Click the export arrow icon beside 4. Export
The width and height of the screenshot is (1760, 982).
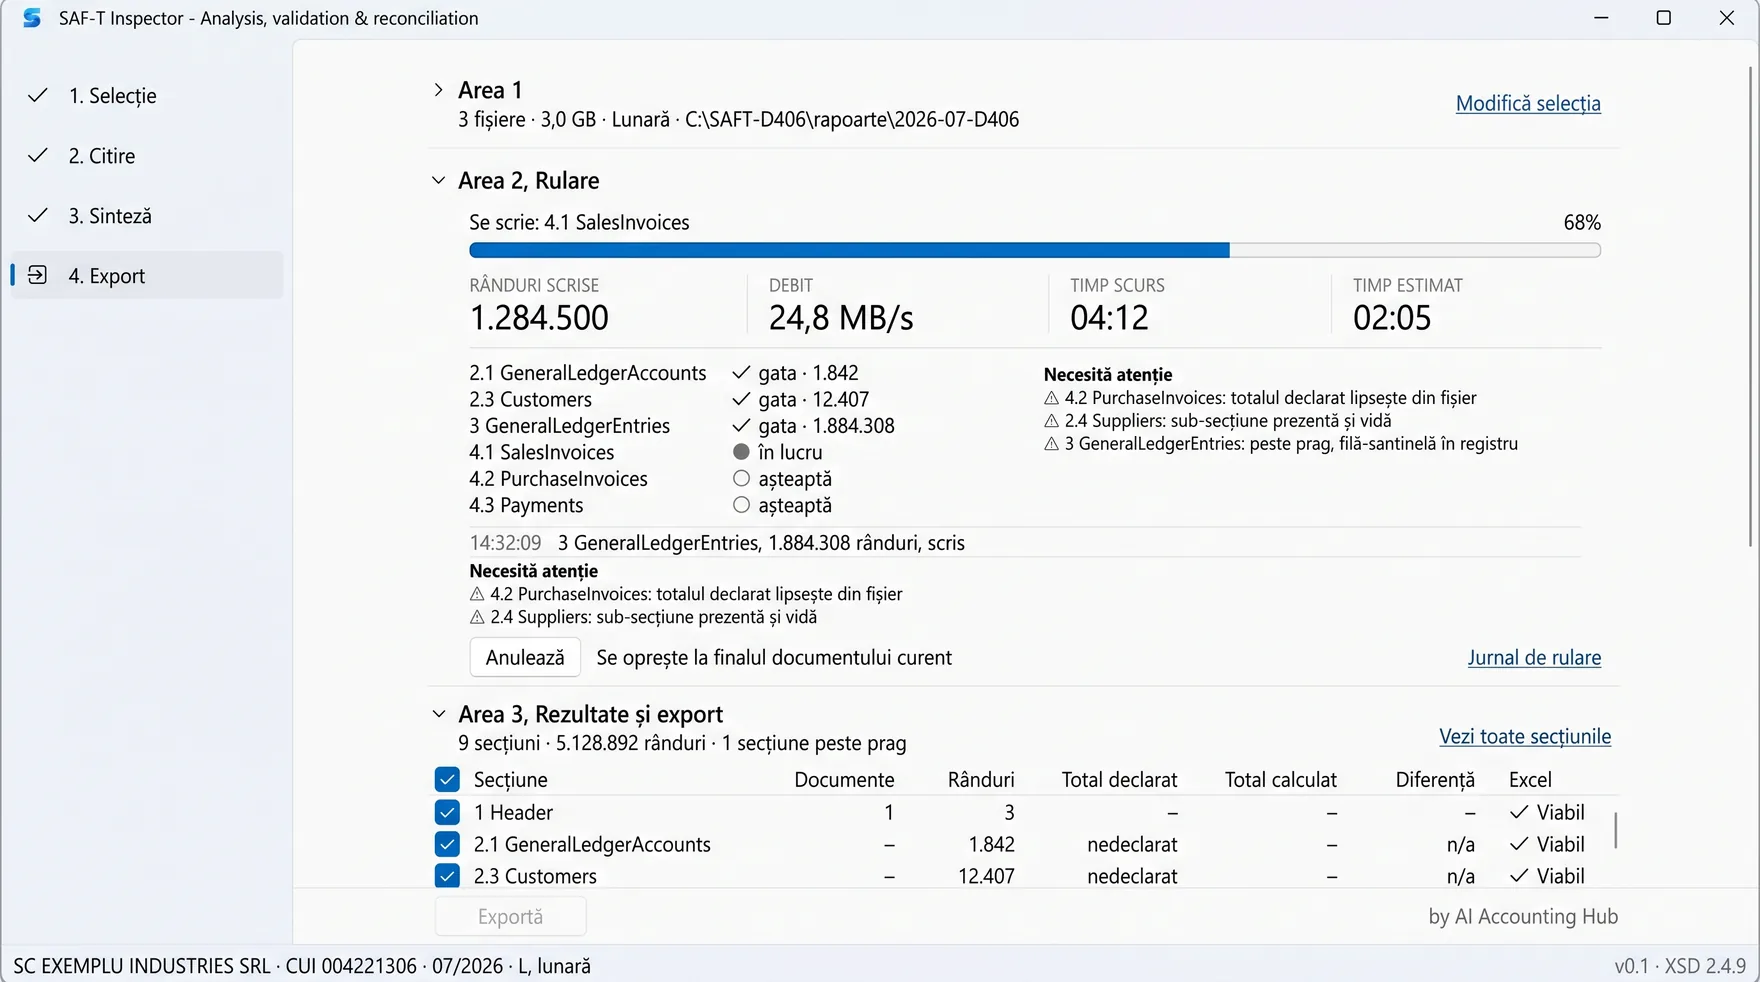(38, 275)
